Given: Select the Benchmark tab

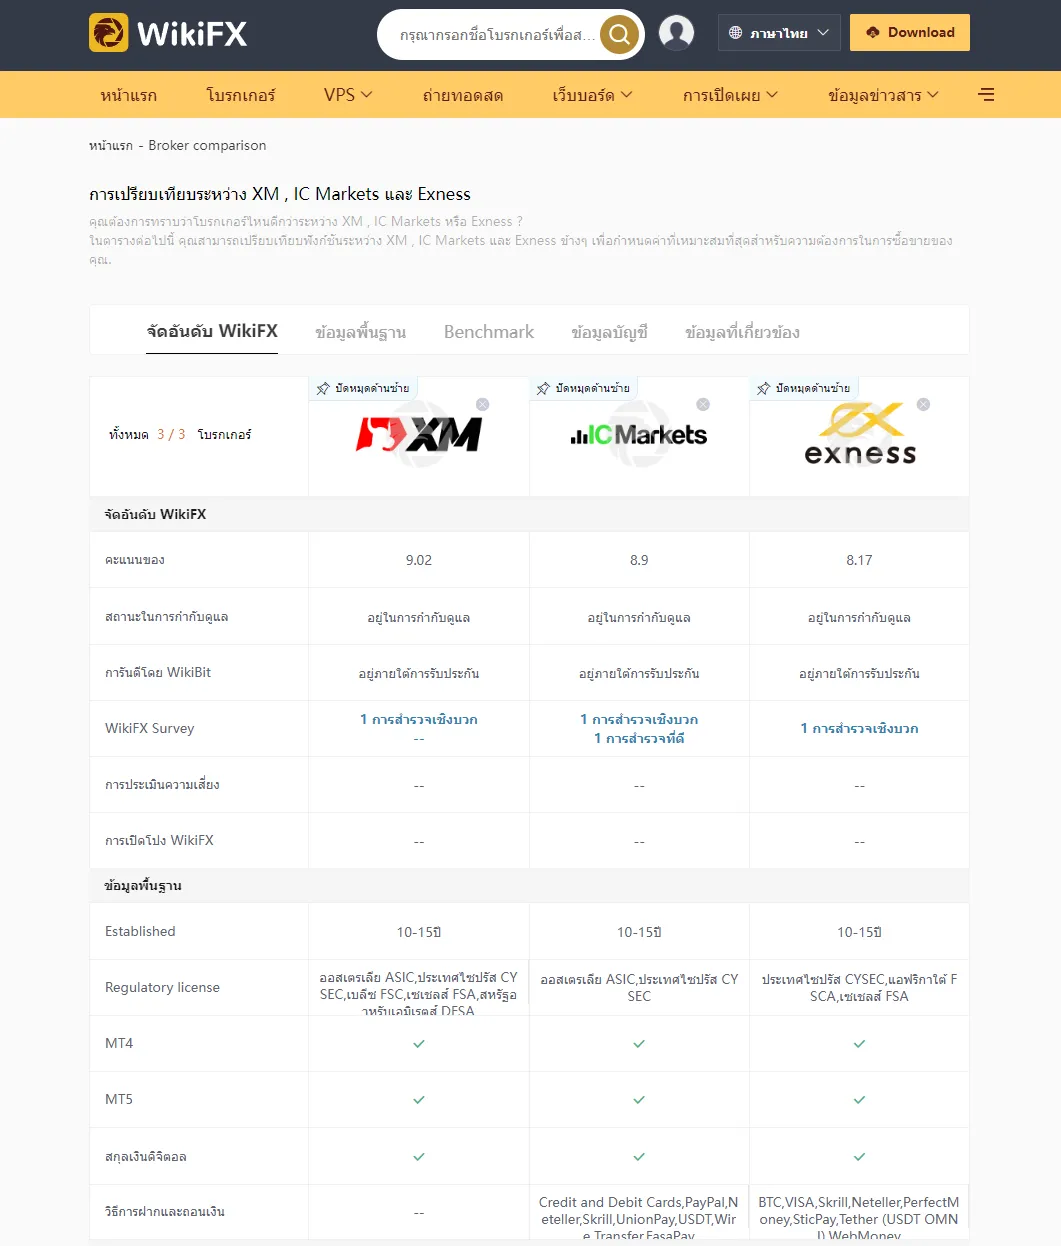Looking at the screenshot, I should (489, 332).
